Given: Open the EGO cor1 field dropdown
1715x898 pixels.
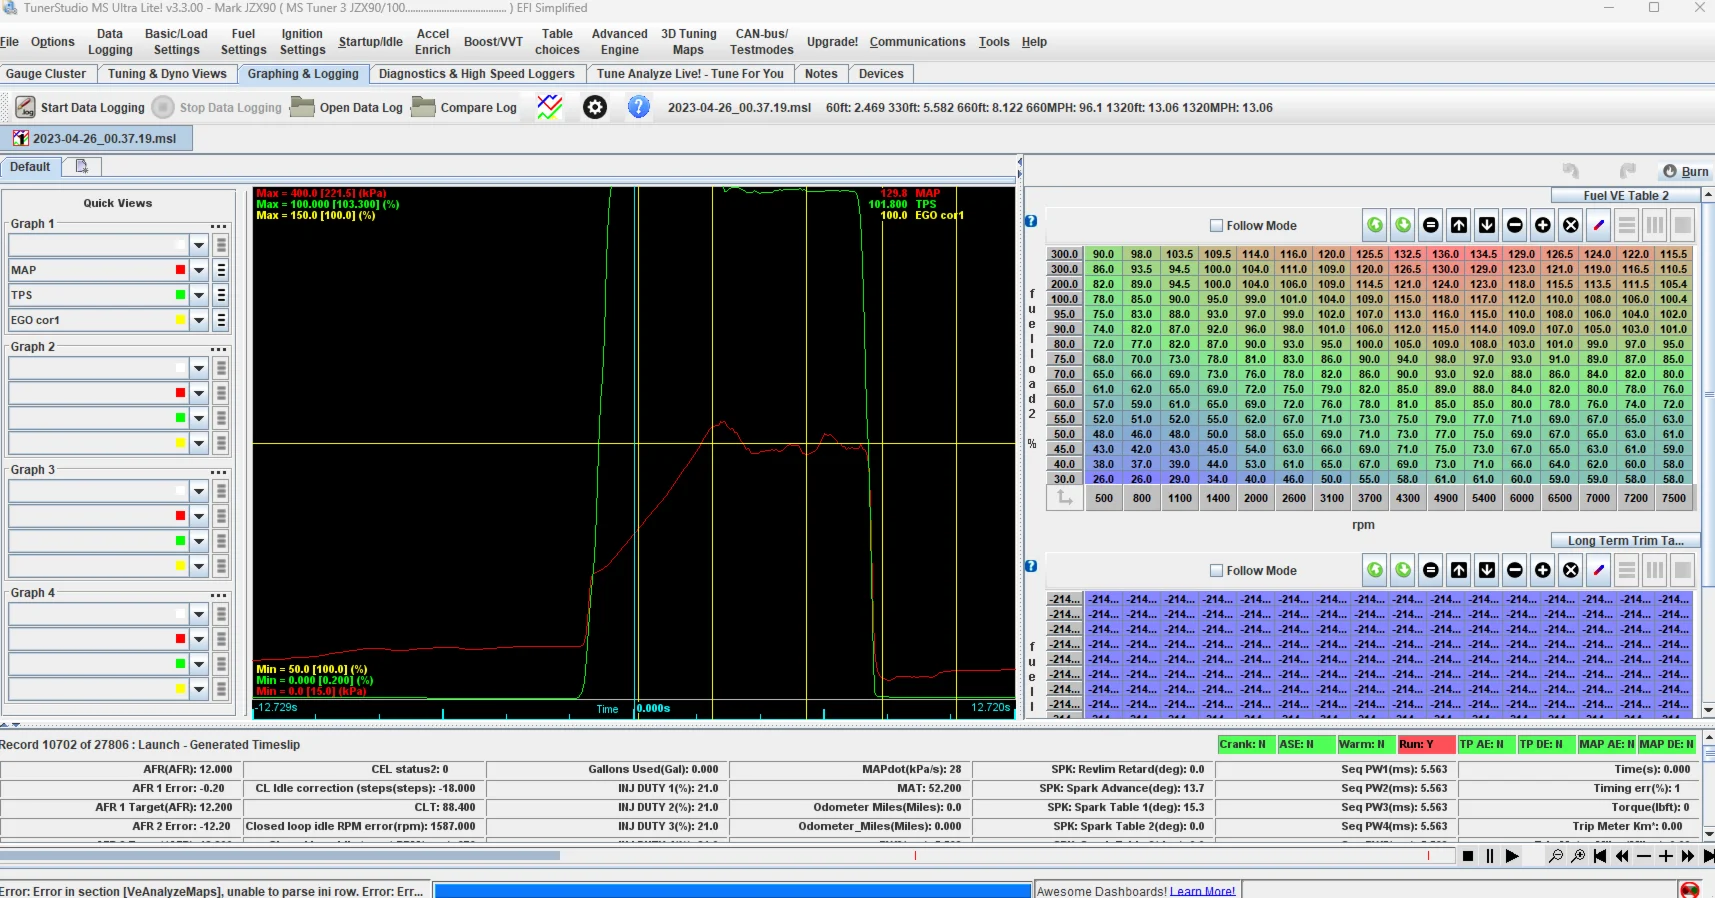Looking at the screenshot, I should coord(199,320).
